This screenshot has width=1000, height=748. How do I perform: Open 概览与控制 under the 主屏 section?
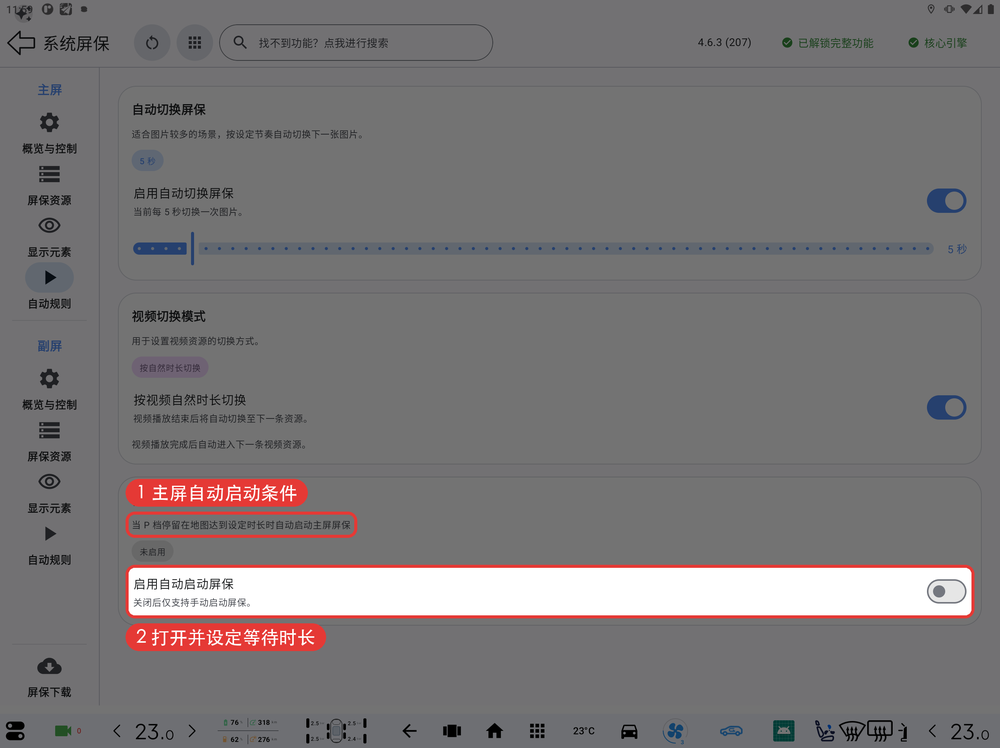[x=49, y=133]
